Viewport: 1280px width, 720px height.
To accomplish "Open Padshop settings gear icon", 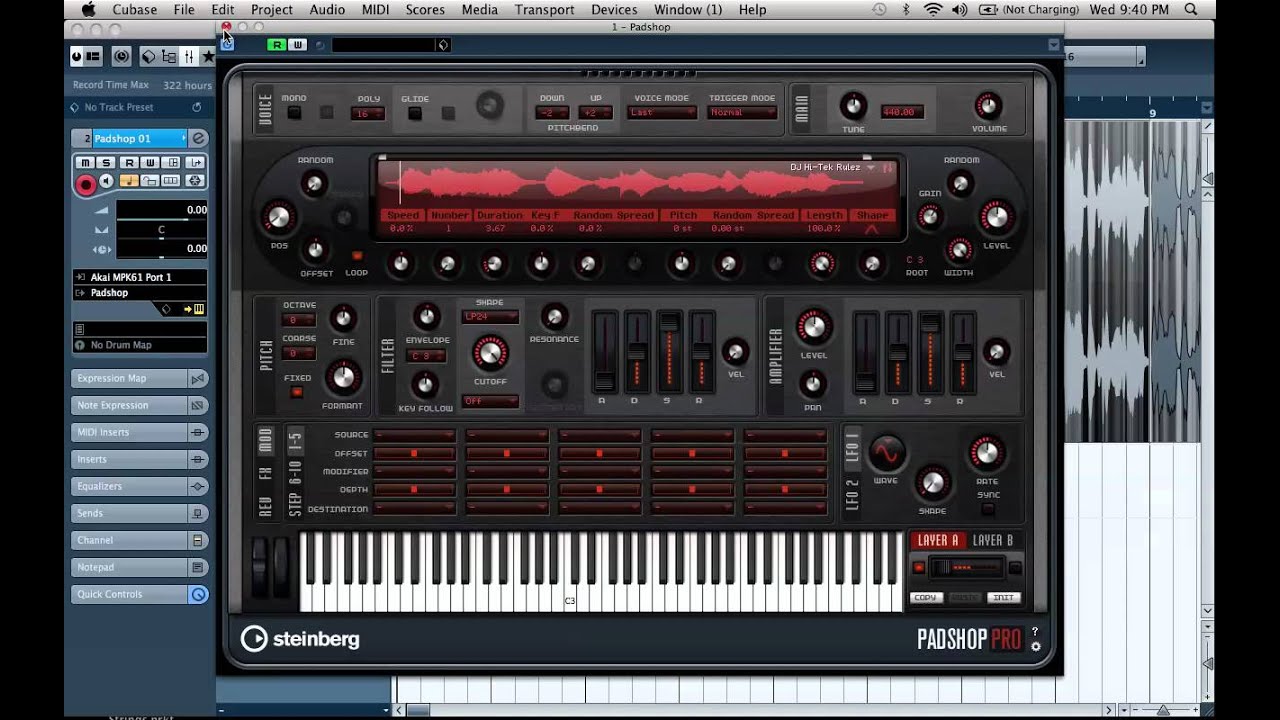I will (1035, 646).
